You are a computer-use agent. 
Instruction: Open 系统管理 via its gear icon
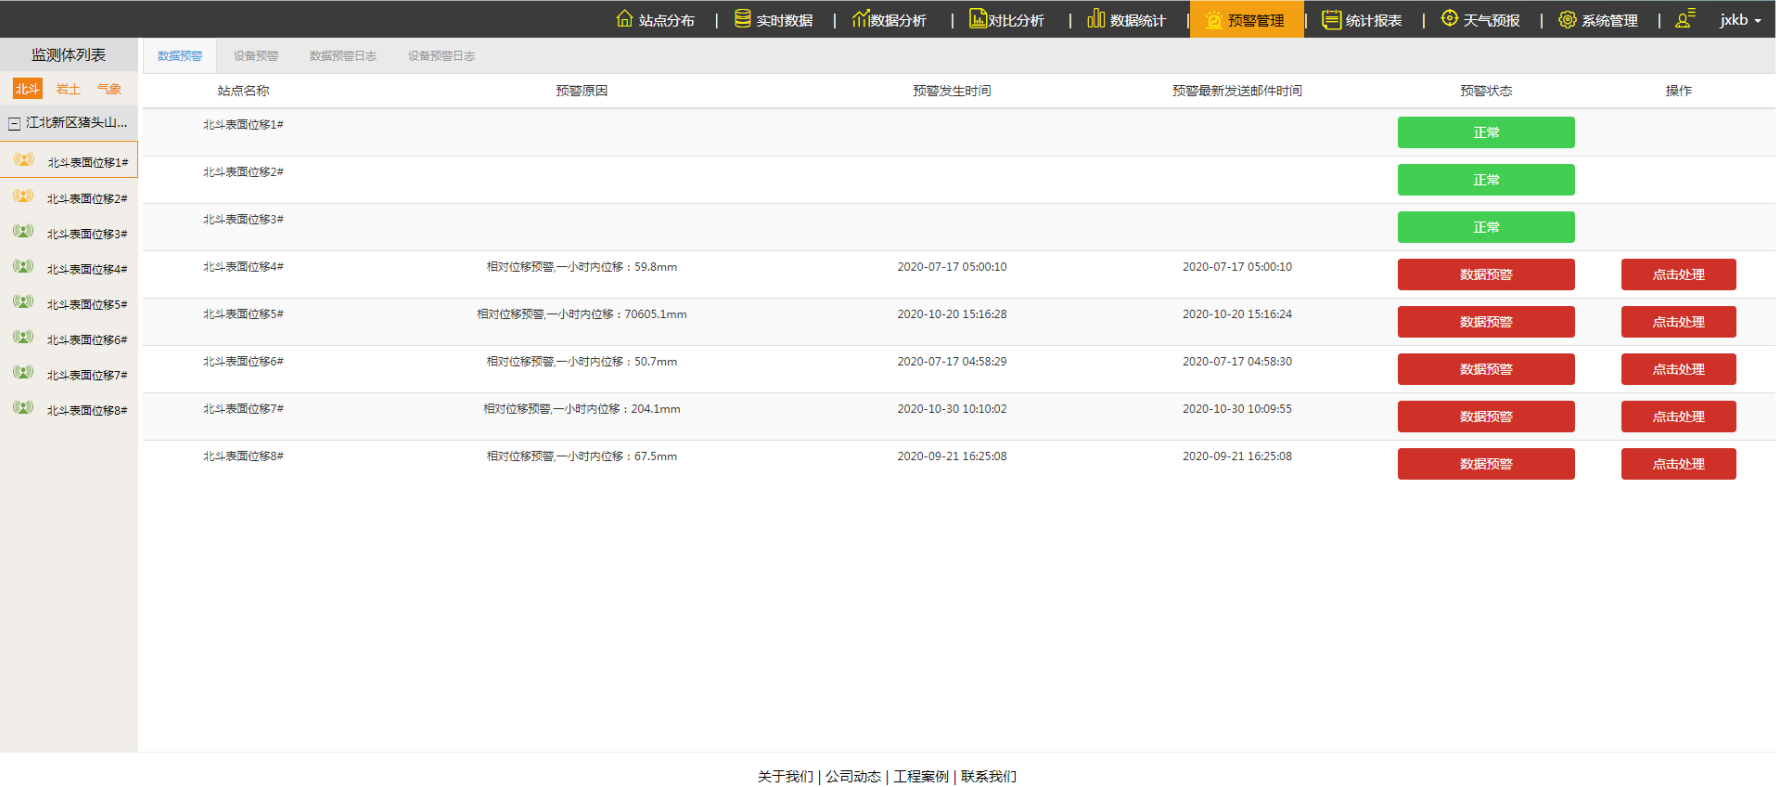[1567, 19]
